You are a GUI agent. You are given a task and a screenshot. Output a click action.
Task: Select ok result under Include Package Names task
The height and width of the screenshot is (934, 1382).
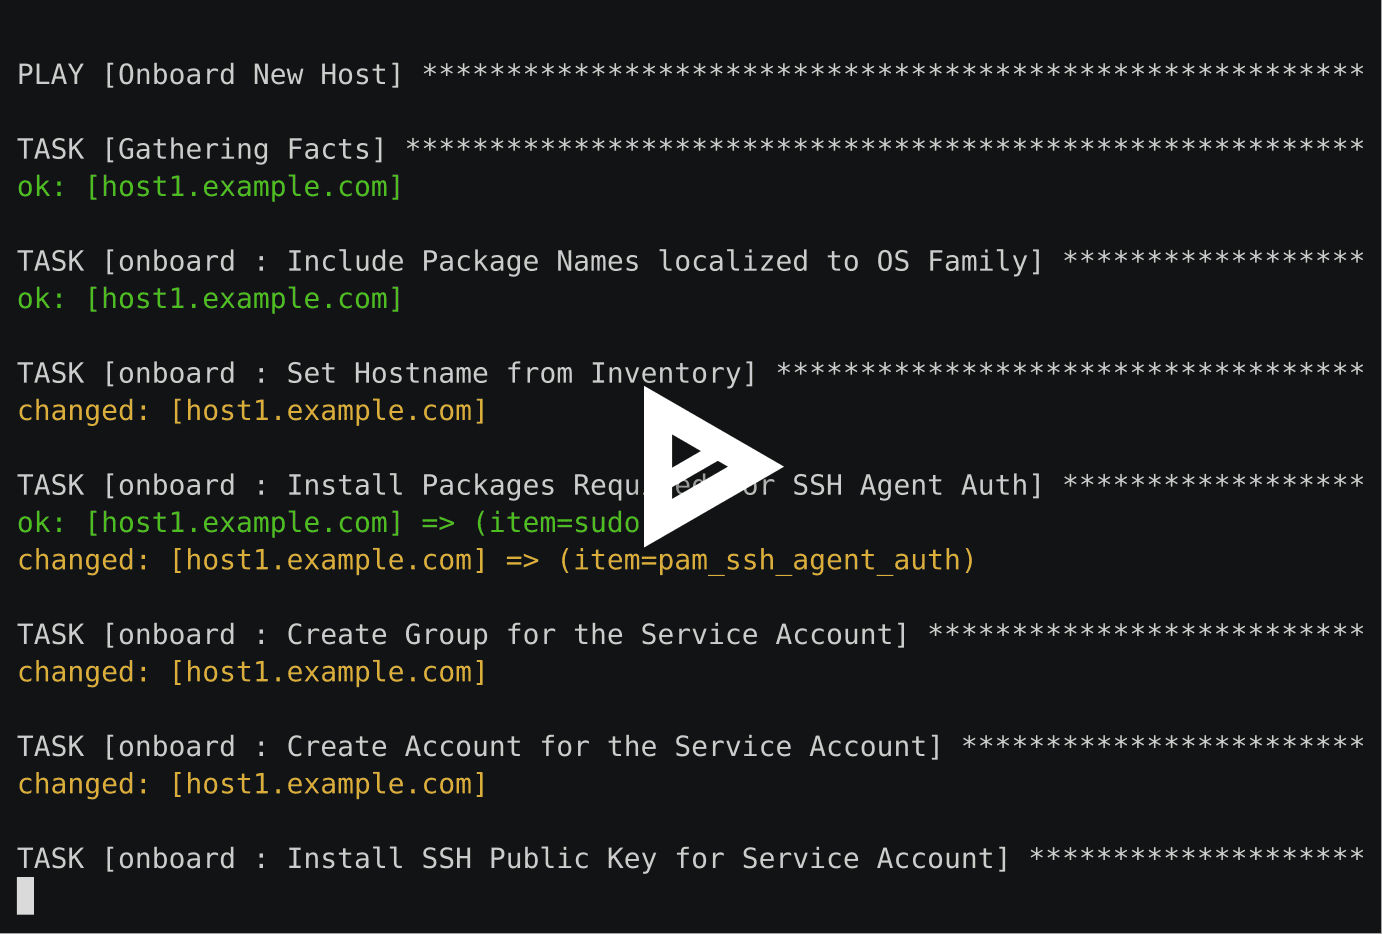[210, 299]
